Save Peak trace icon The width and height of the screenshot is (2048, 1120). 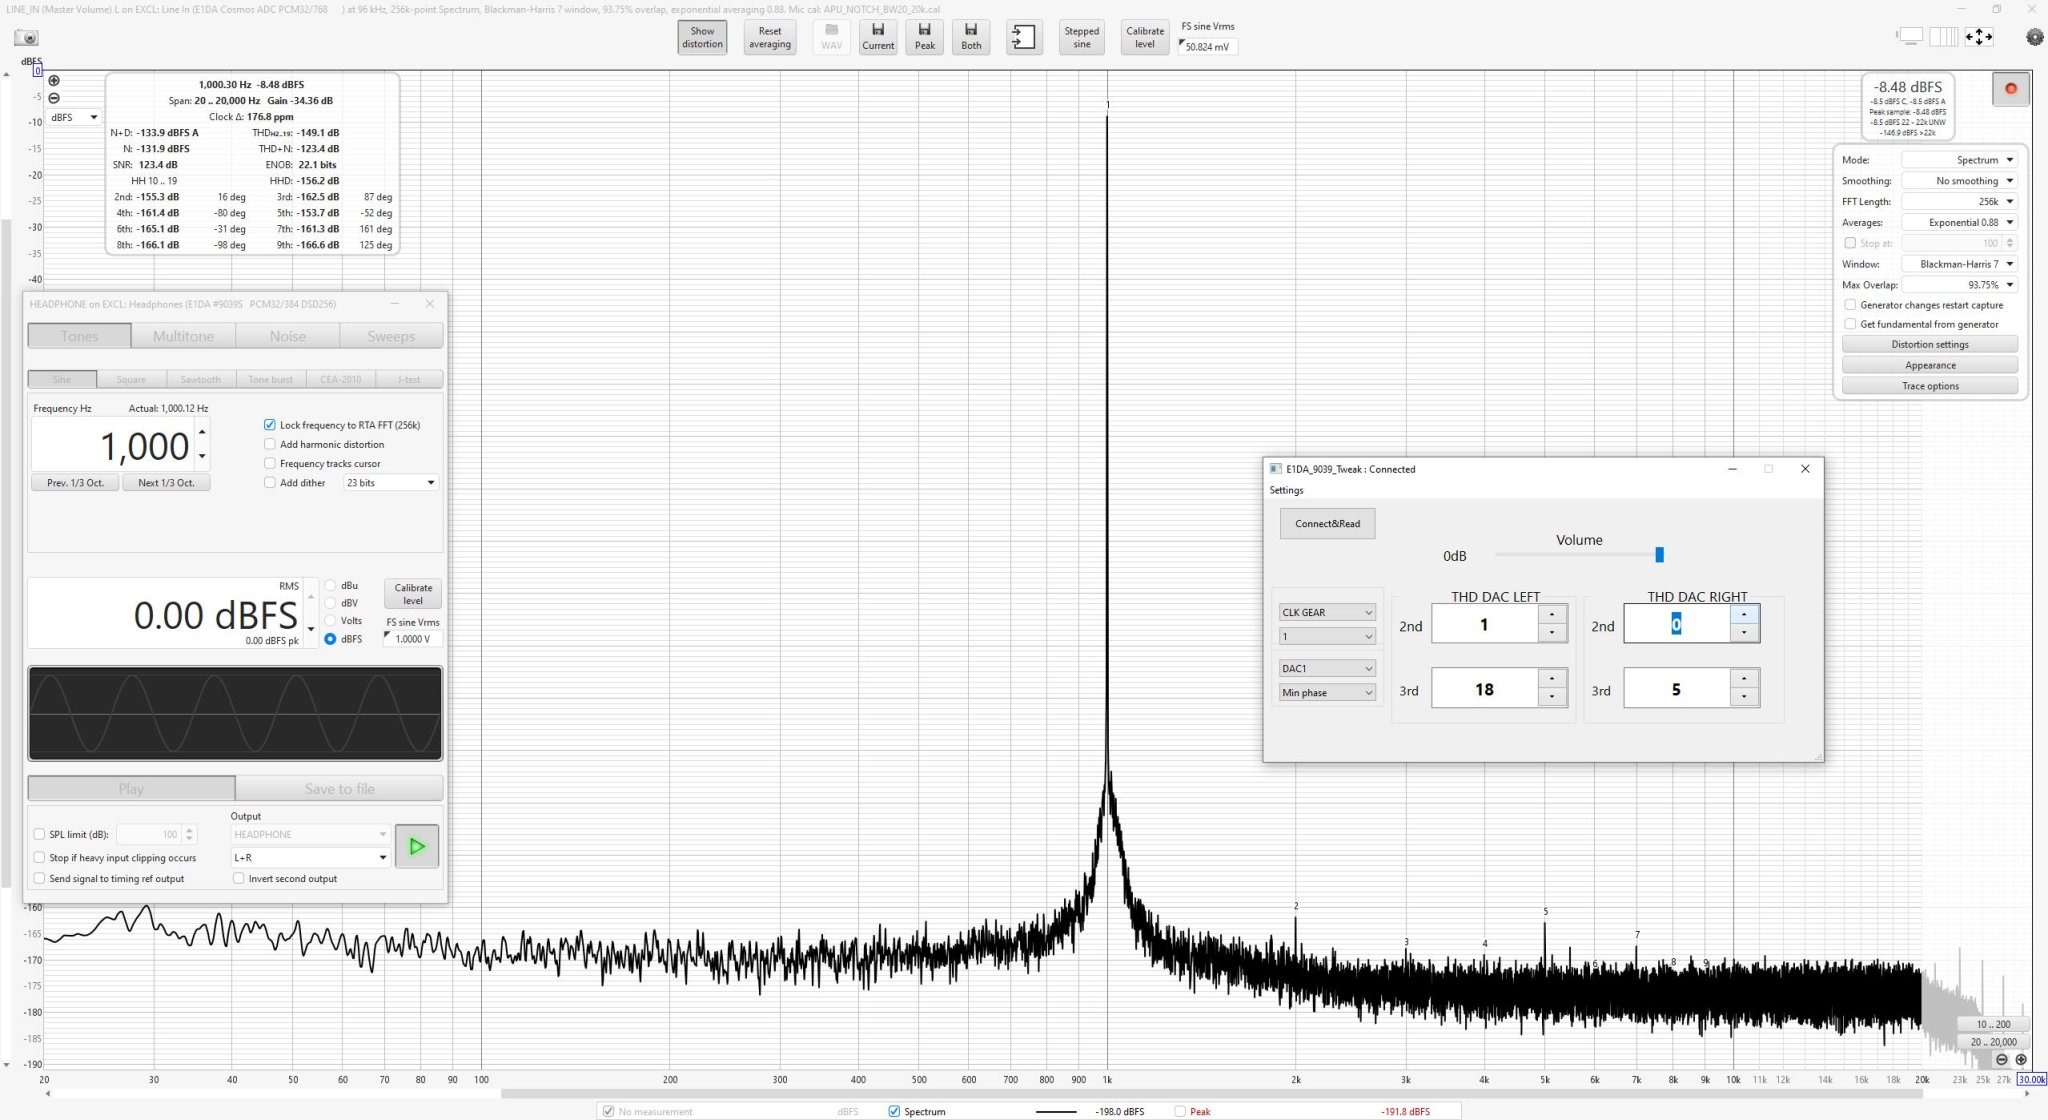point(925,38)
